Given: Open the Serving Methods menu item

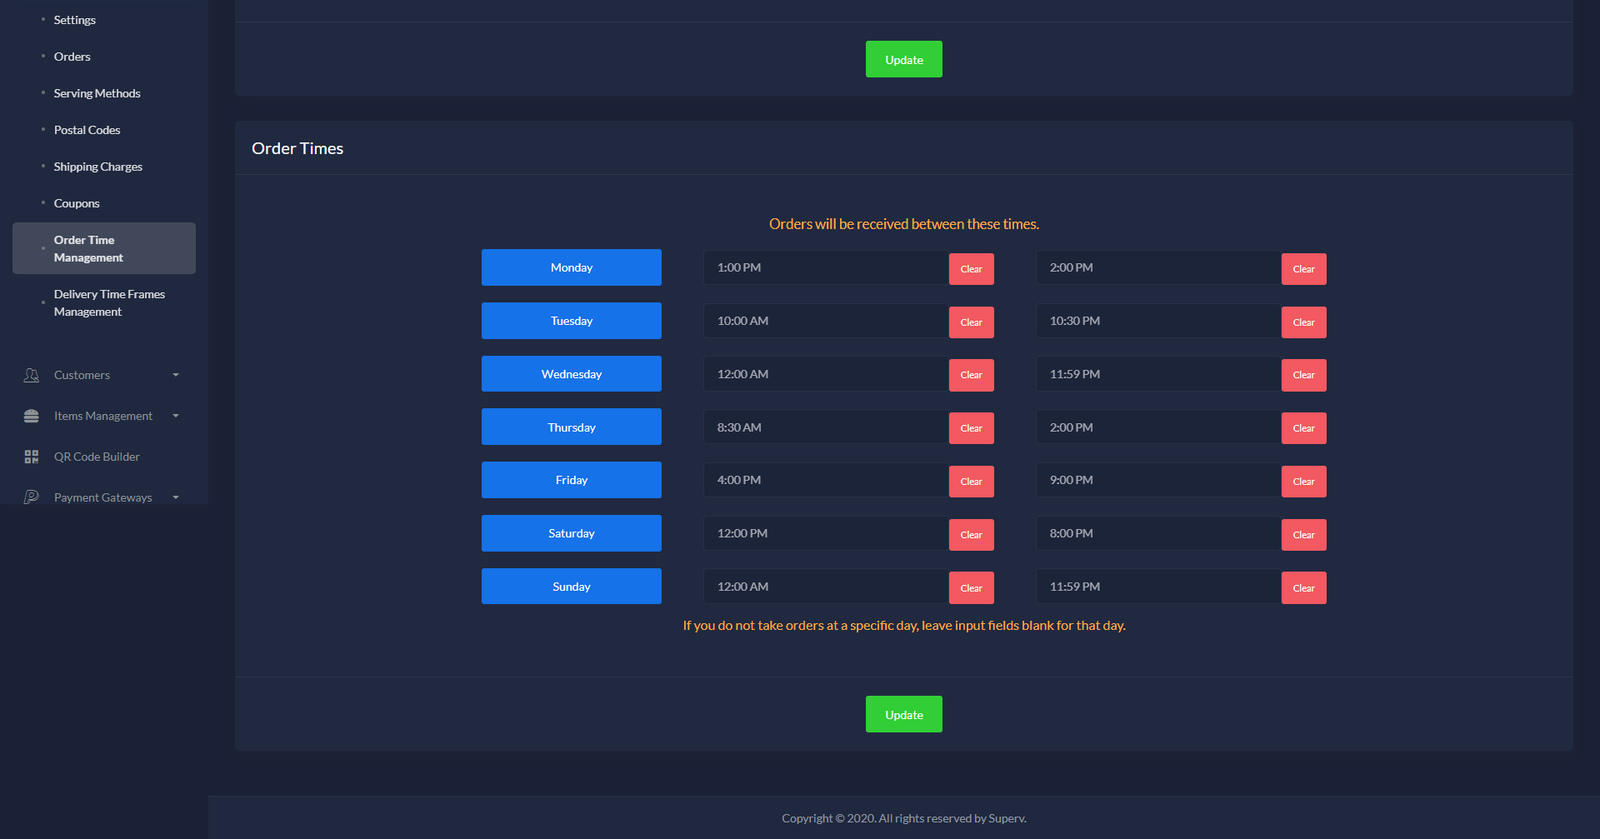Looking at the screenshot, I should coord(97,93).
